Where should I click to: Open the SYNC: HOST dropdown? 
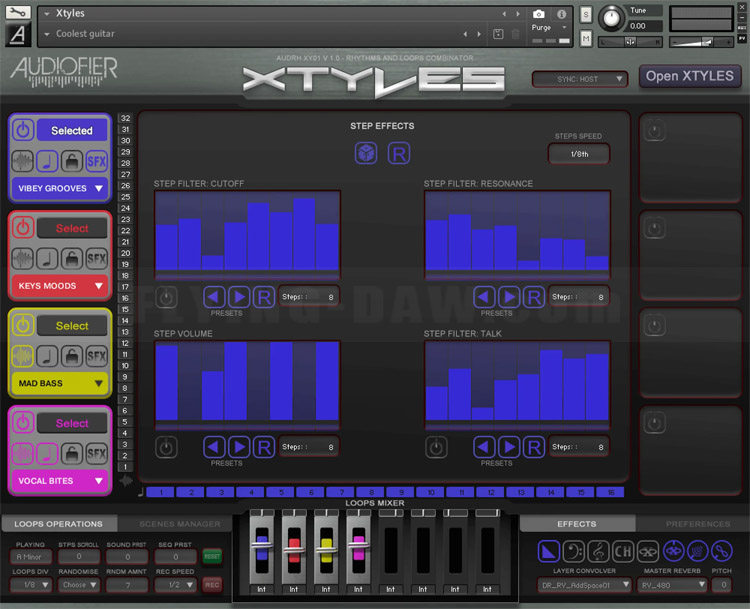tap(580, 79)
